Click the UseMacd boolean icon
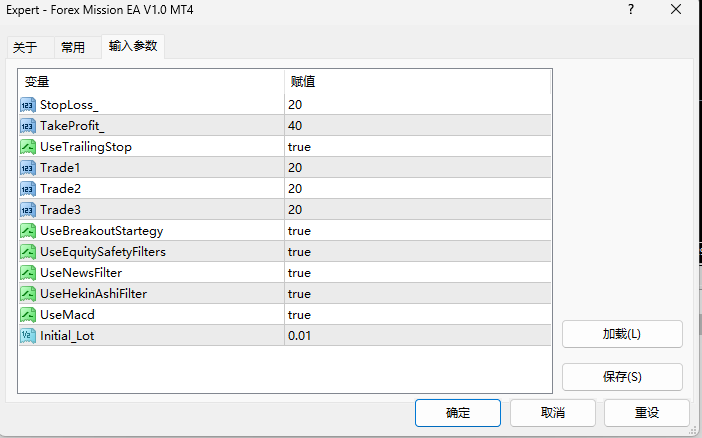Viewport: 702px width, 438px height. pyautogui.click(x=28, y=315)
